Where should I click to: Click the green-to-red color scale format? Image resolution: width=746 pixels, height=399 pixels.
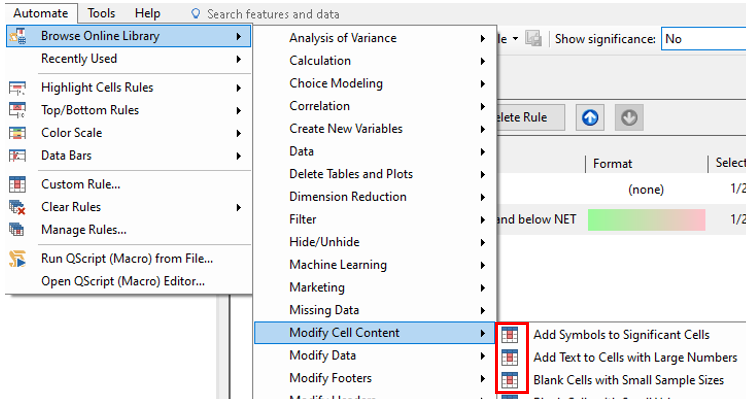647,220
